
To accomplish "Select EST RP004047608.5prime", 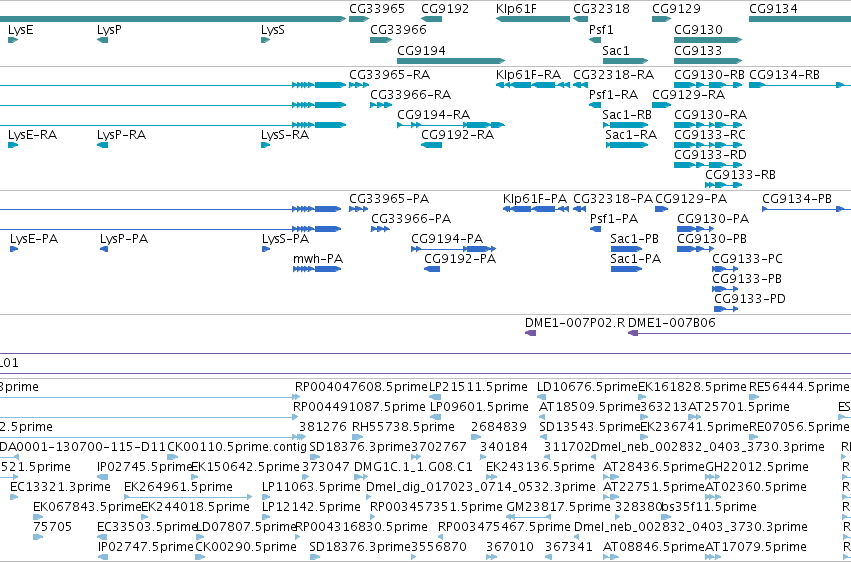I will pos(361,387).
